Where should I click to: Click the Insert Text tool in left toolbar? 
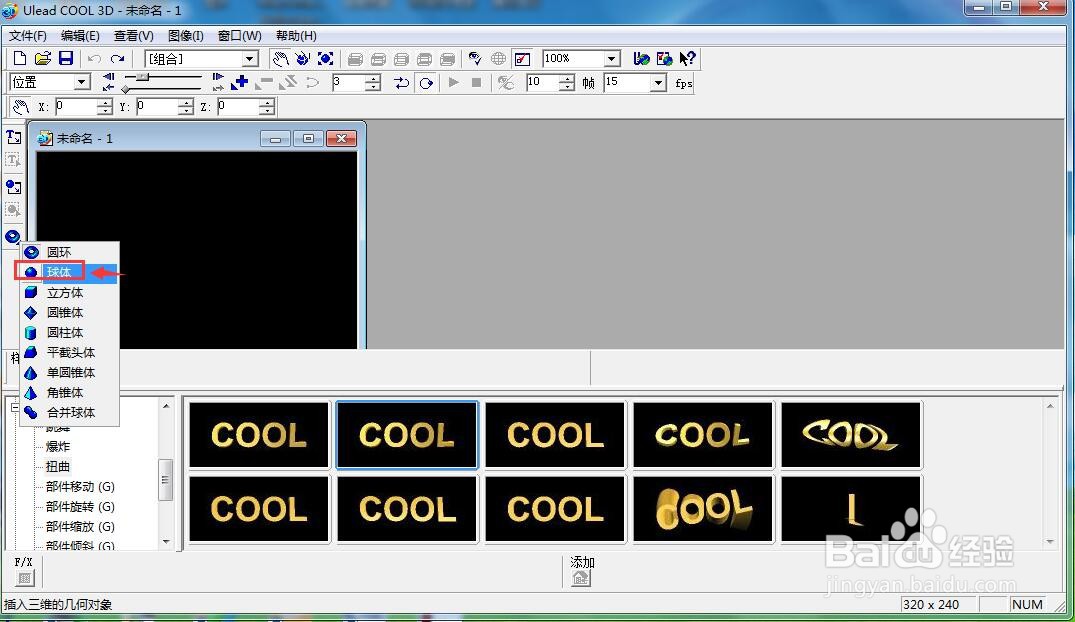(x=13, y=137)
